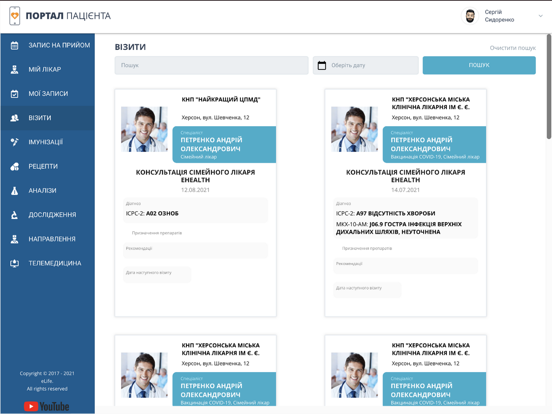Click diagnosis A97 ВІДСУТНІСТЬ ХВОРОБИ
The height and width of the screenshot is (414, 552).
click(396, 213)
